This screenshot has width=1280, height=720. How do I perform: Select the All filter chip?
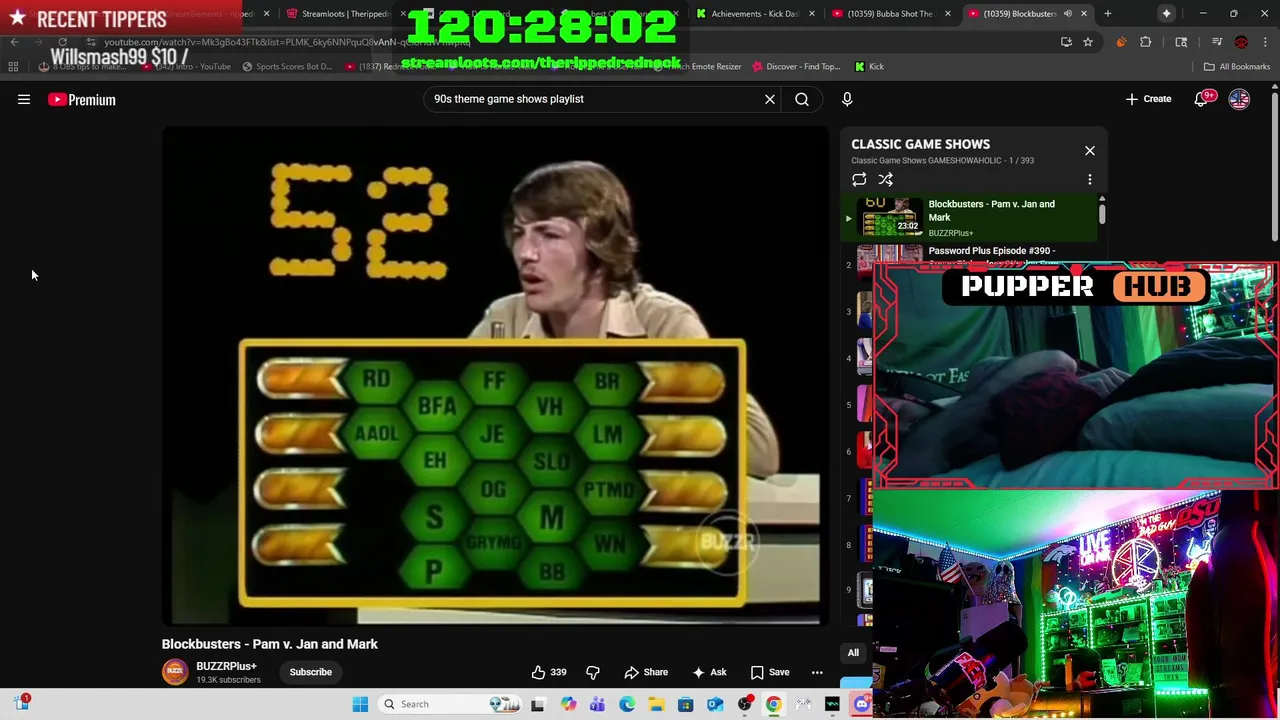tap(853, 653)
